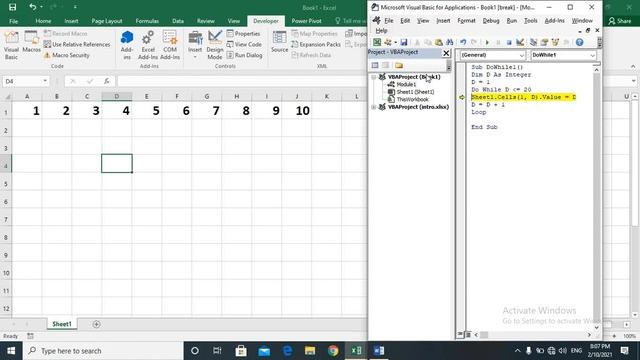Open the VBA Insert menu
The width and height of the screenshot is (640, 360).
coord(443,20)
